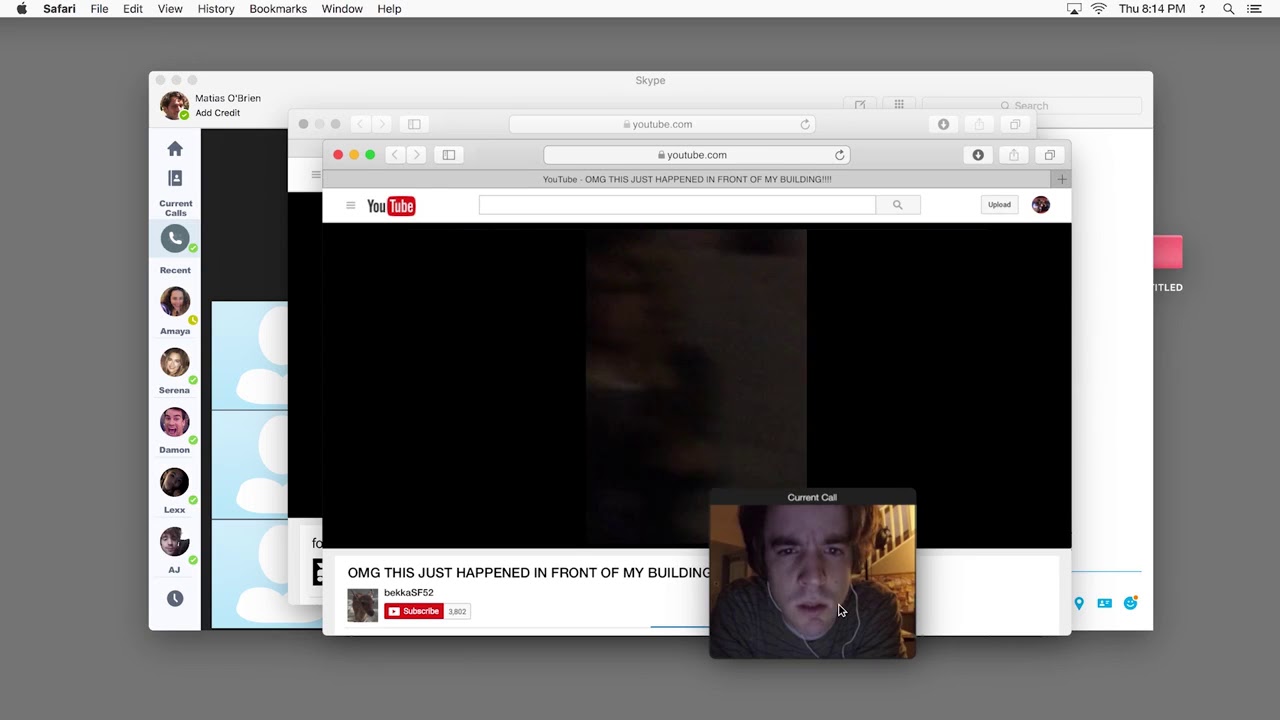Open the YouTube guide hamburger menu

(350, 205)
